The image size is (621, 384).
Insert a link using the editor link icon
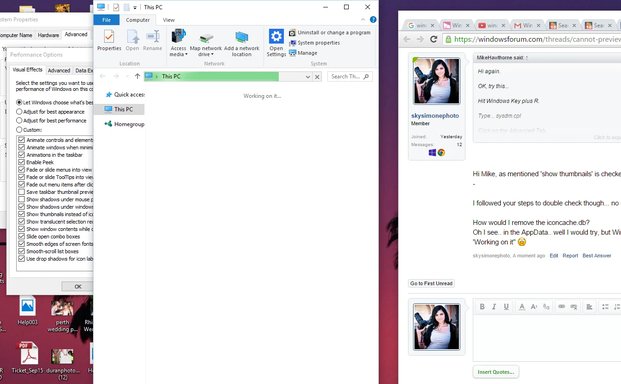coord(562,306)
